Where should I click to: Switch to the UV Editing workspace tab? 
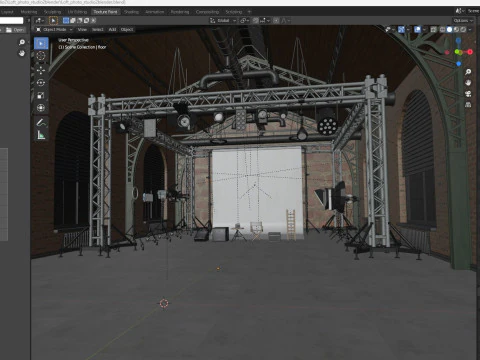(77, 12)
